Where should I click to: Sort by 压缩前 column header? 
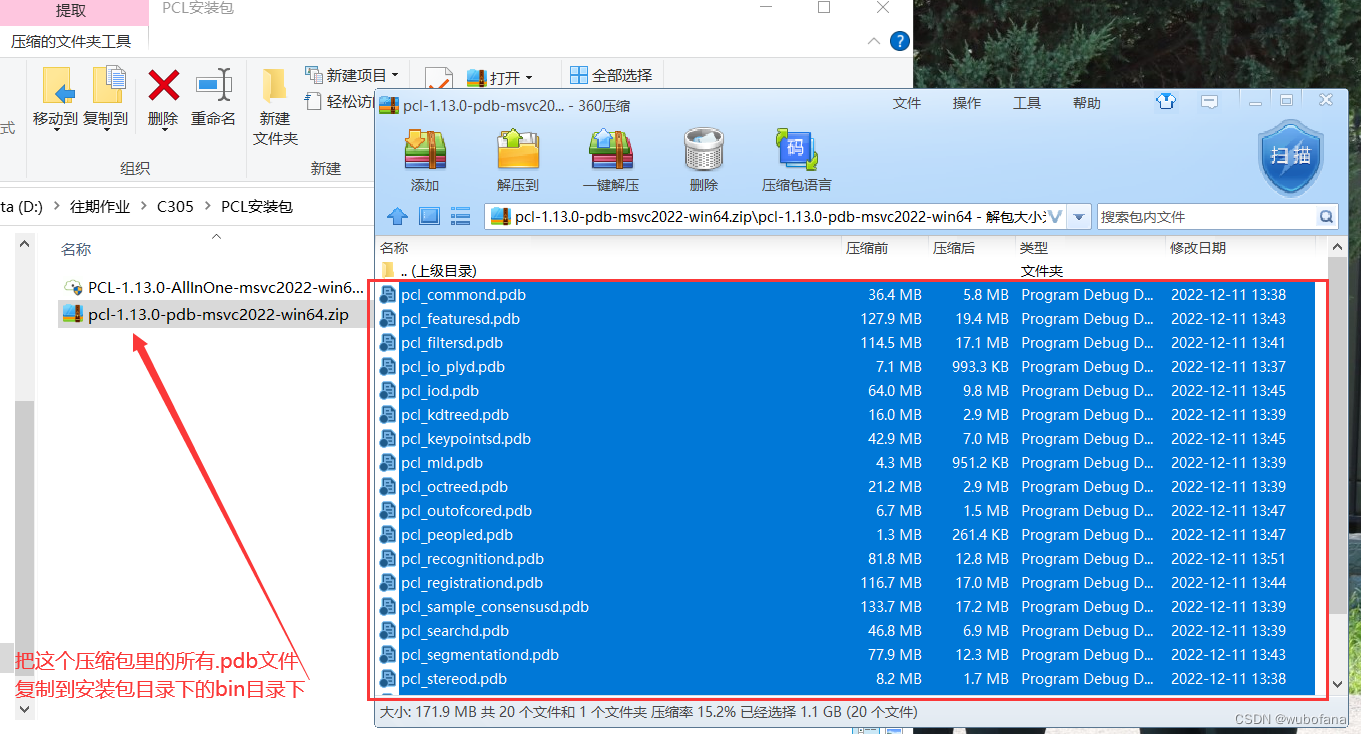(886, 248)
